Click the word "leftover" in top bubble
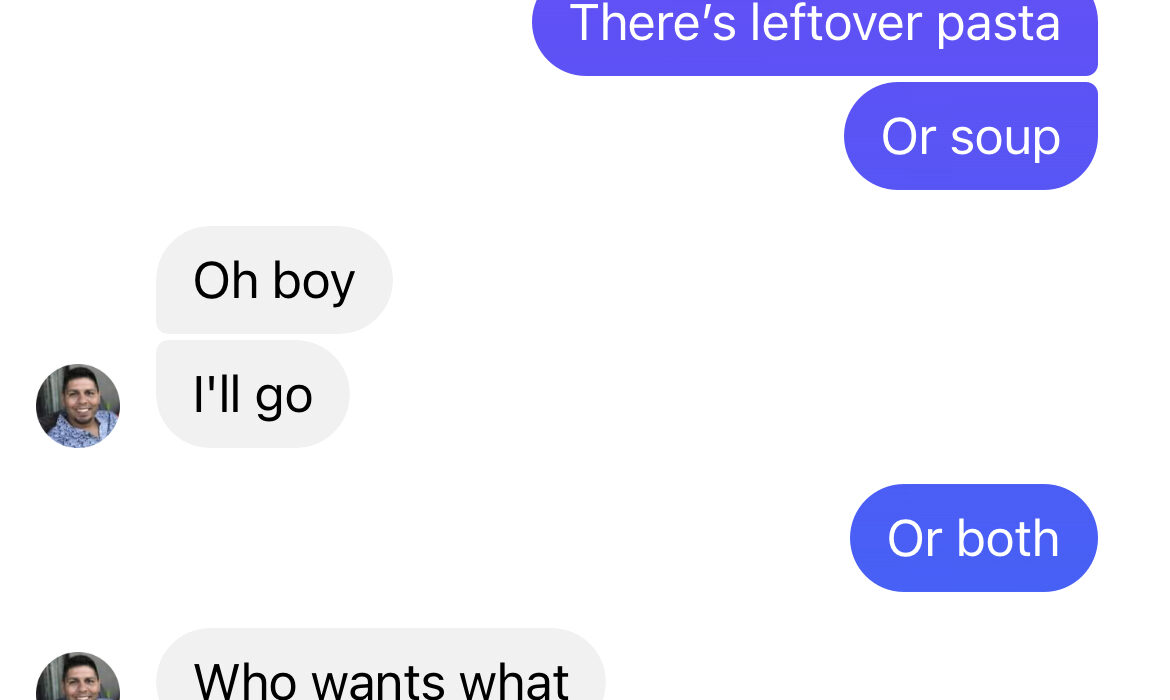Screen dimensions: 1170x700 point(836,22)
